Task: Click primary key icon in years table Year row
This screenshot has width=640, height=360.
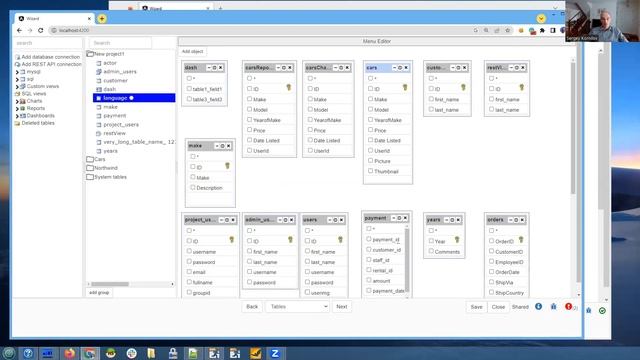Action: point(457,240)
